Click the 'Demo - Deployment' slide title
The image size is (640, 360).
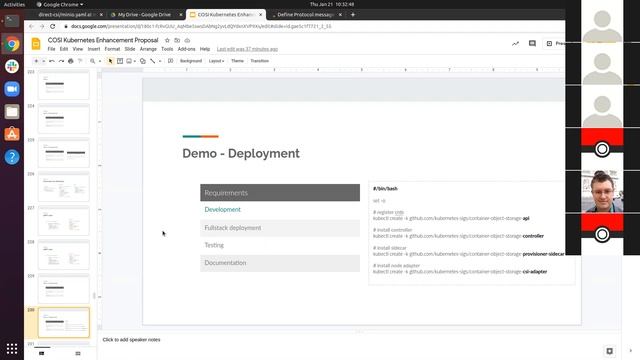pos(241,153)
